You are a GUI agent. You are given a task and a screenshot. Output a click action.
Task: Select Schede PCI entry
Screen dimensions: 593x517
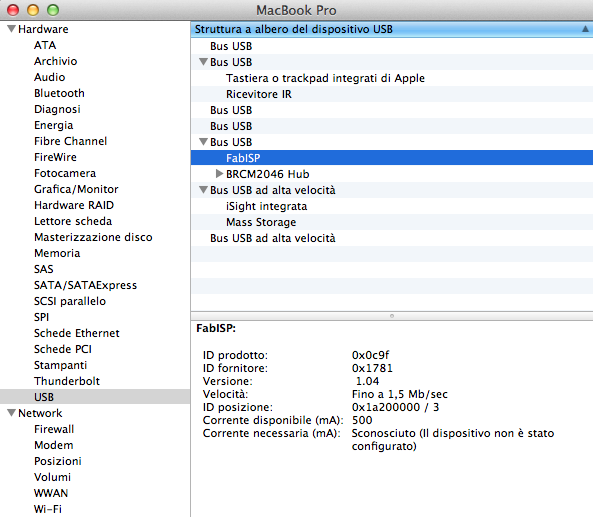click(x=63, y=349)
